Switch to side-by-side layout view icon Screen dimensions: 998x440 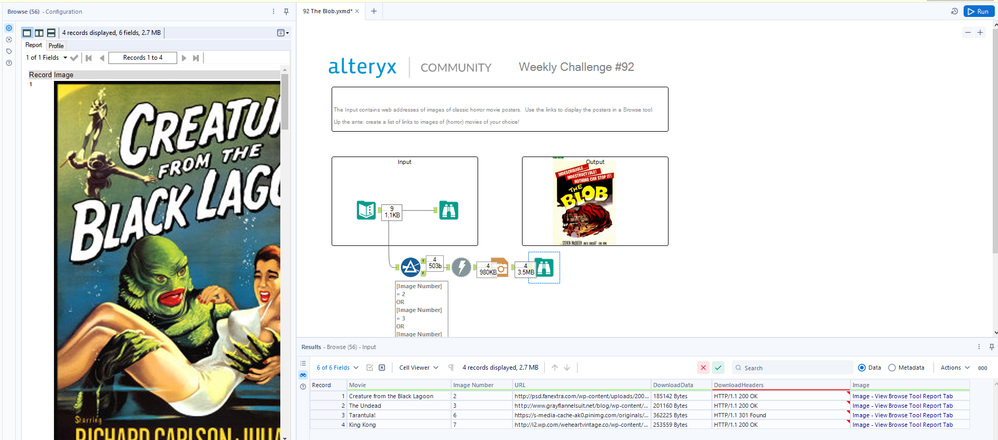click(x=39, y=32)
